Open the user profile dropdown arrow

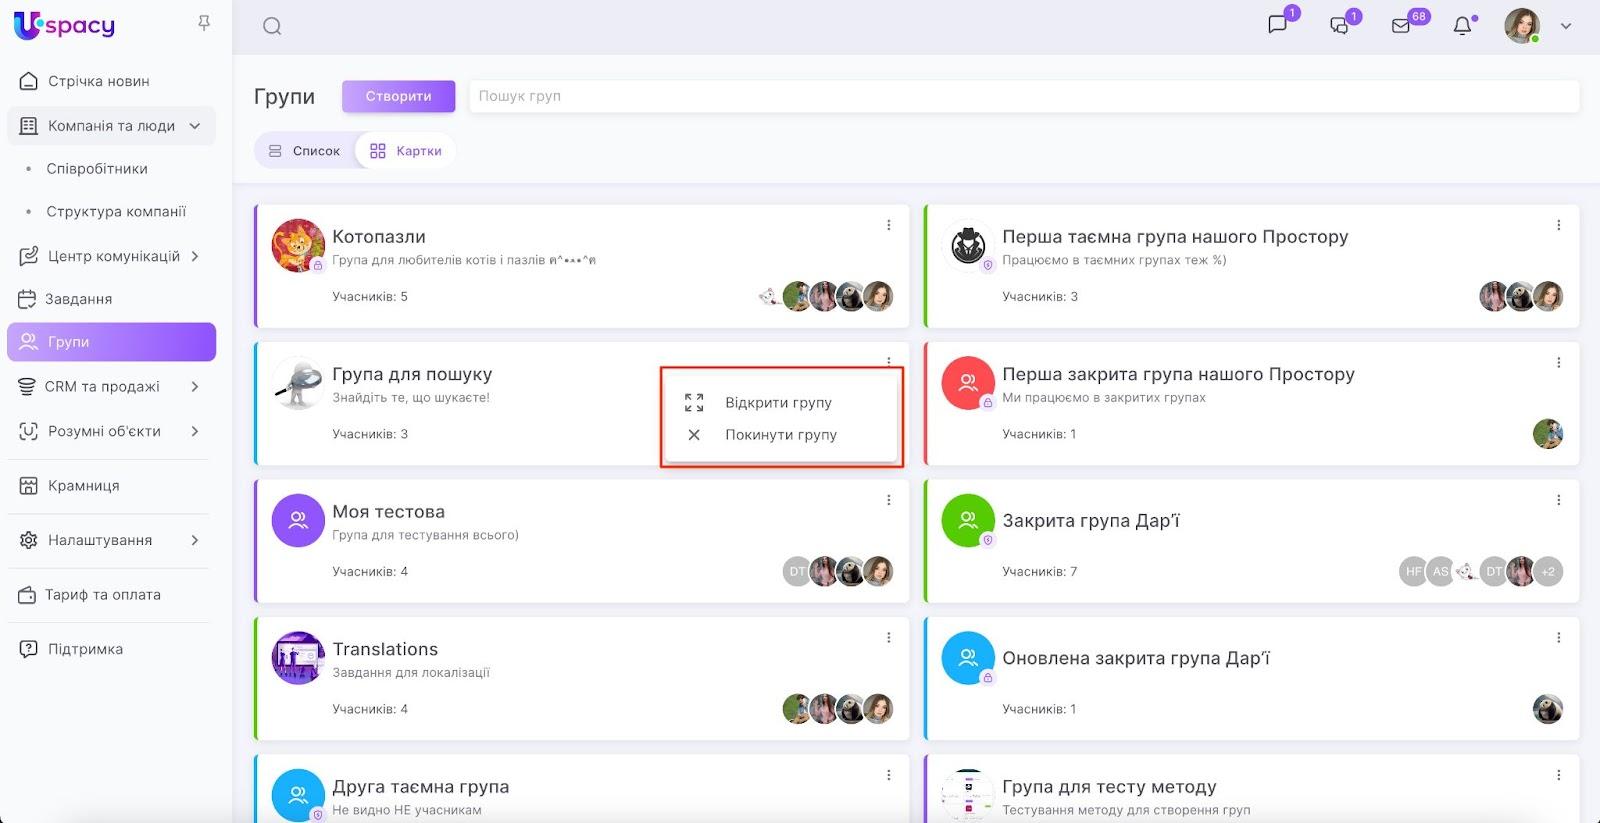point(1566,27)
